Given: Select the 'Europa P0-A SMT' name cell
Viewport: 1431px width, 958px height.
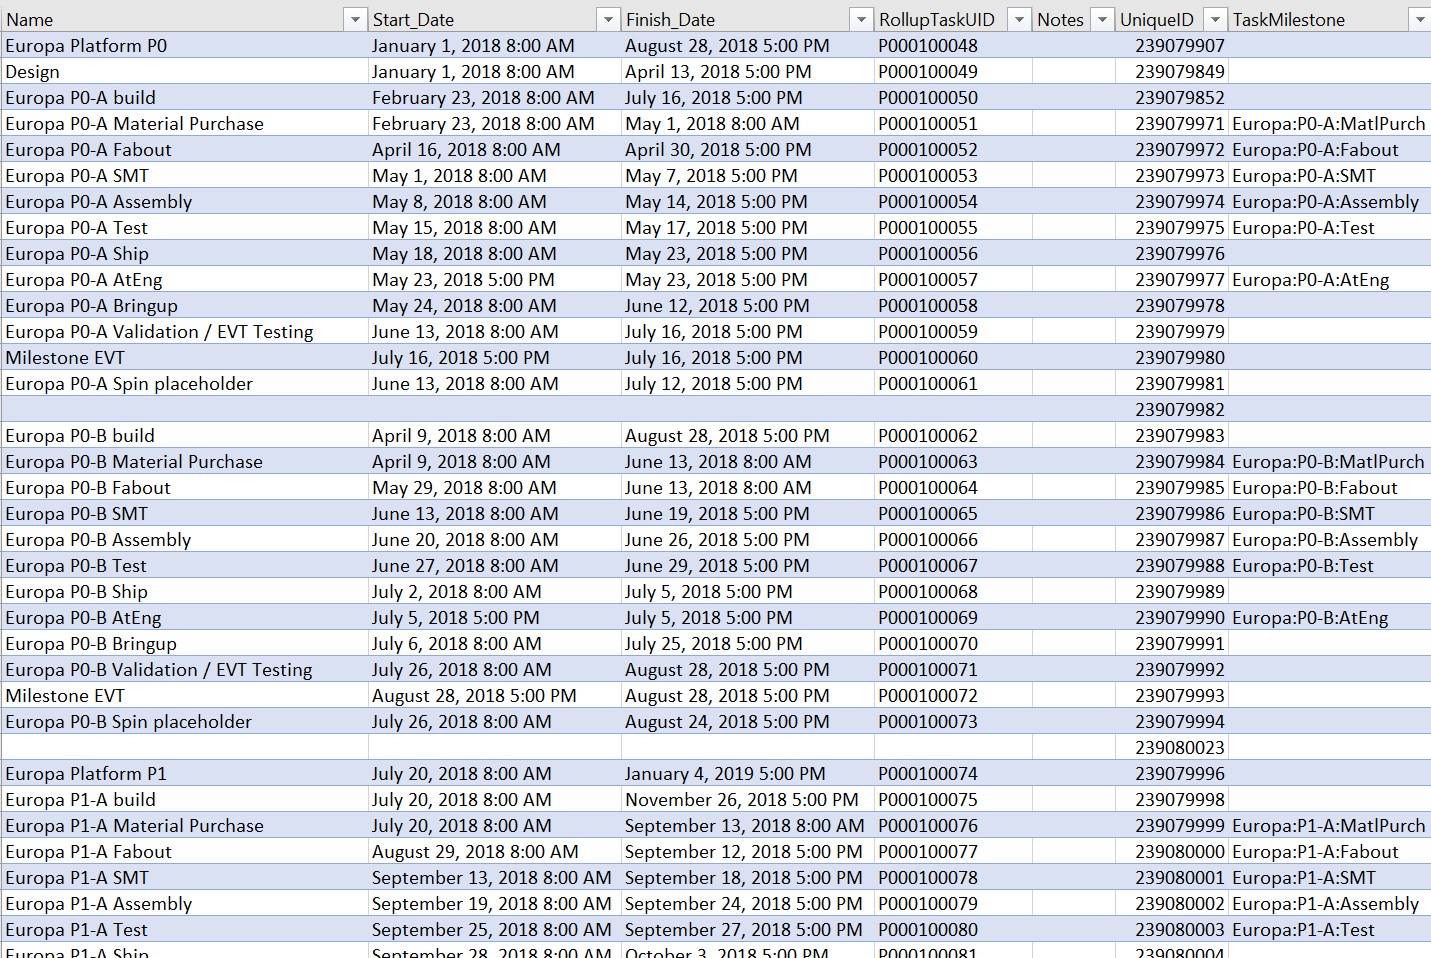Looking at the screenshot, I should (185, 175).
